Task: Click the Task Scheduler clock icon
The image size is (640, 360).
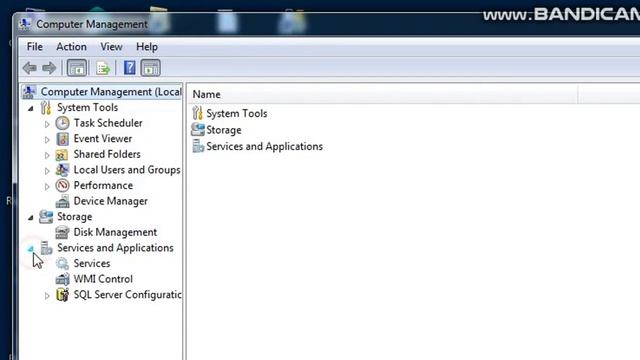Action: coord(62,123)
